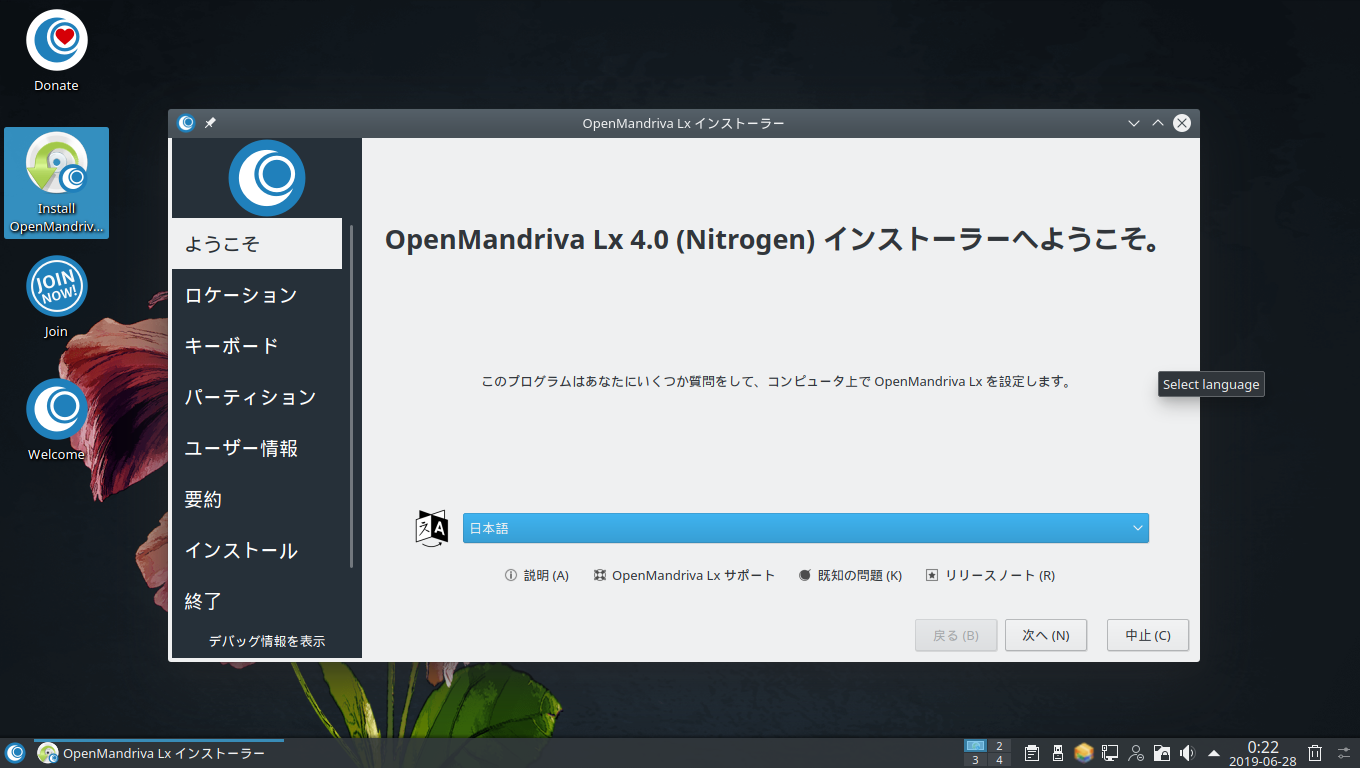Open the language selection dropdown showing 日本語
This screenshot has width=1360, height=768.
click(805, 528)
